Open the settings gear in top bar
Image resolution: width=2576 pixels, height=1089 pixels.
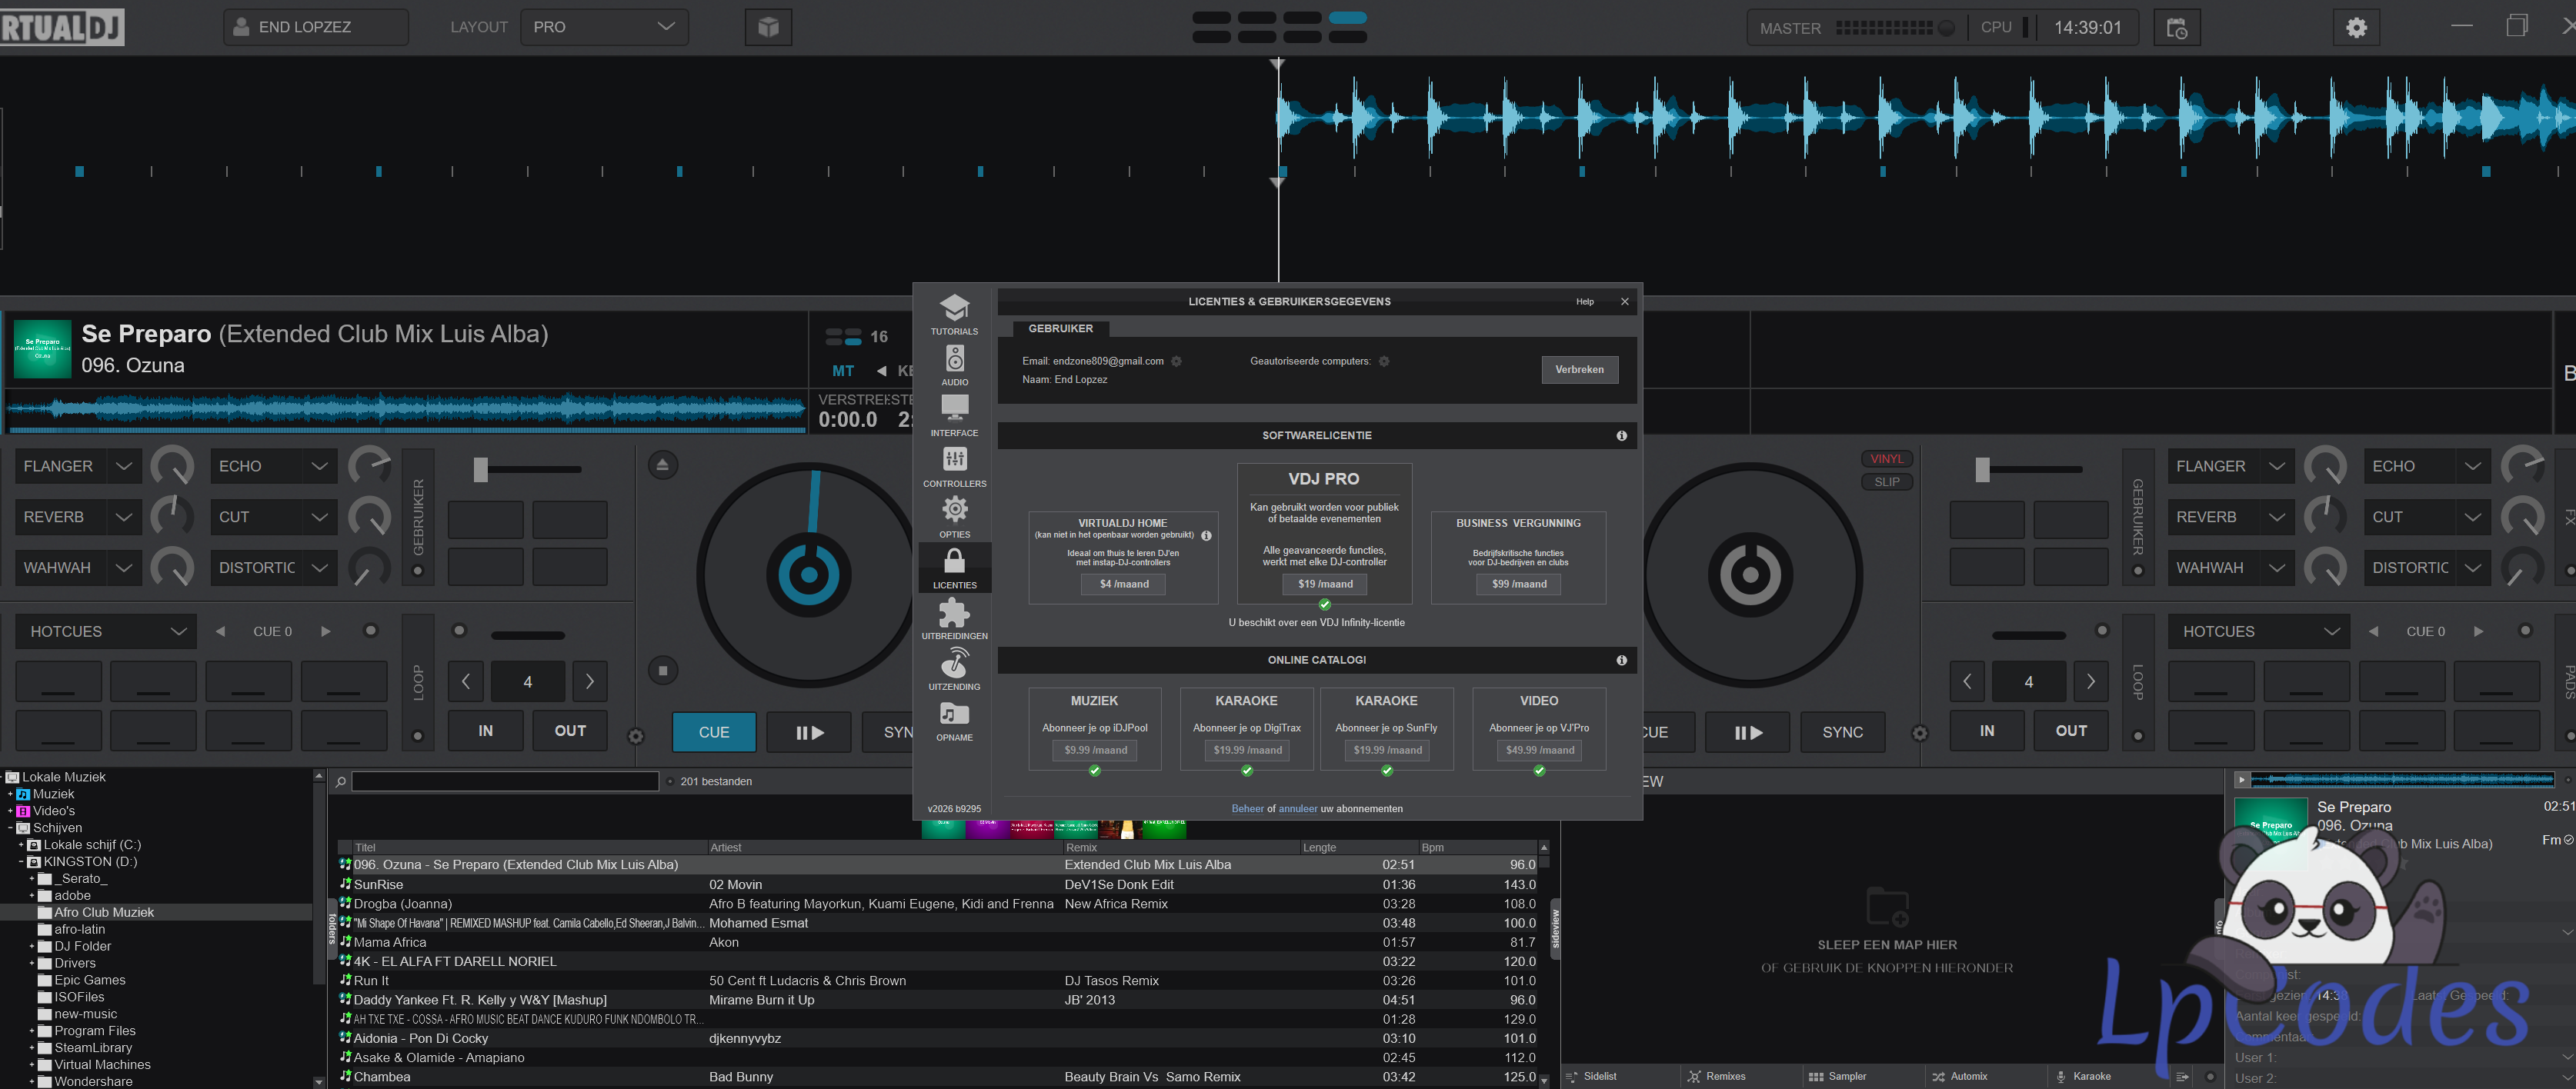click(x=2357, y=27)
